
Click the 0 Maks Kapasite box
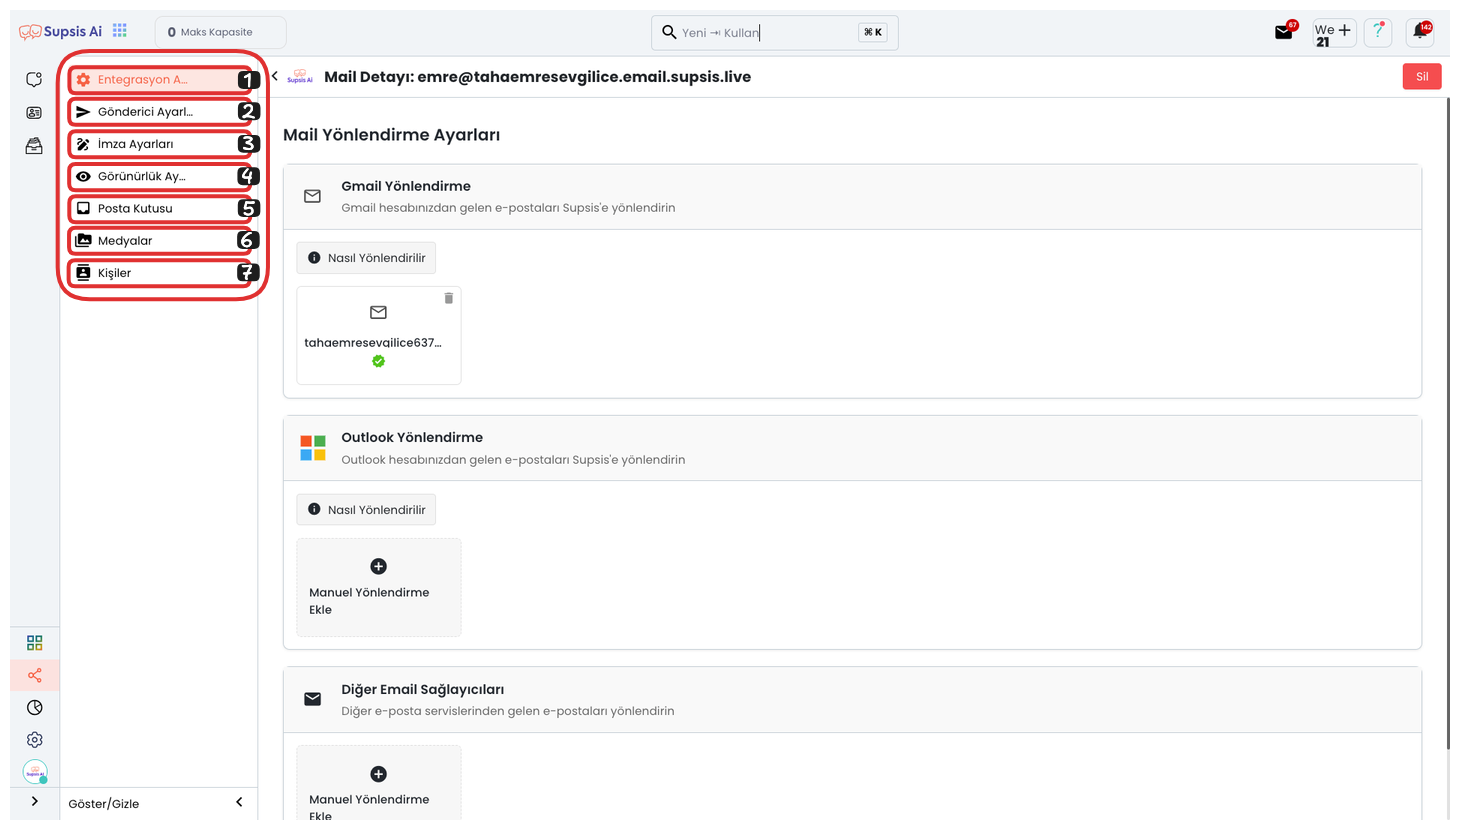[221, 32]
